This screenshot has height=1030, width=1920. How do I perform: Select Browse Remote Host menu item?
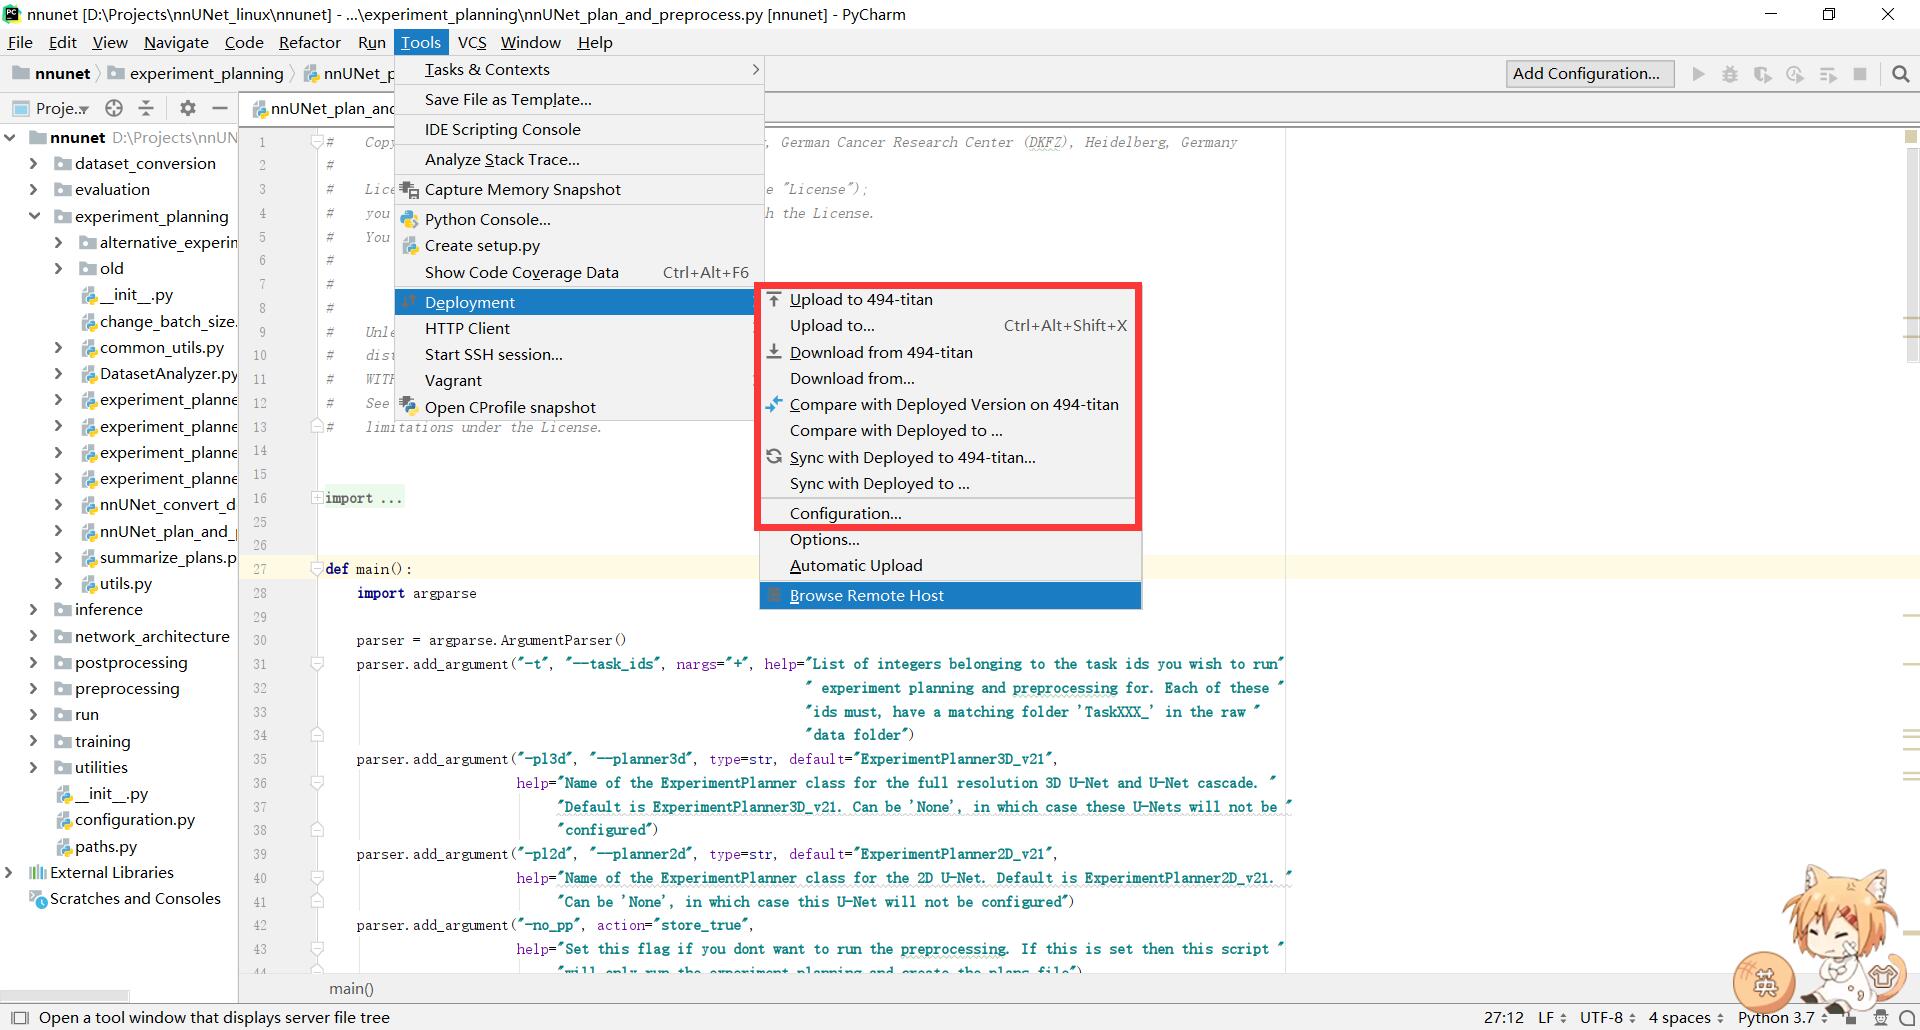pos(950,595)
